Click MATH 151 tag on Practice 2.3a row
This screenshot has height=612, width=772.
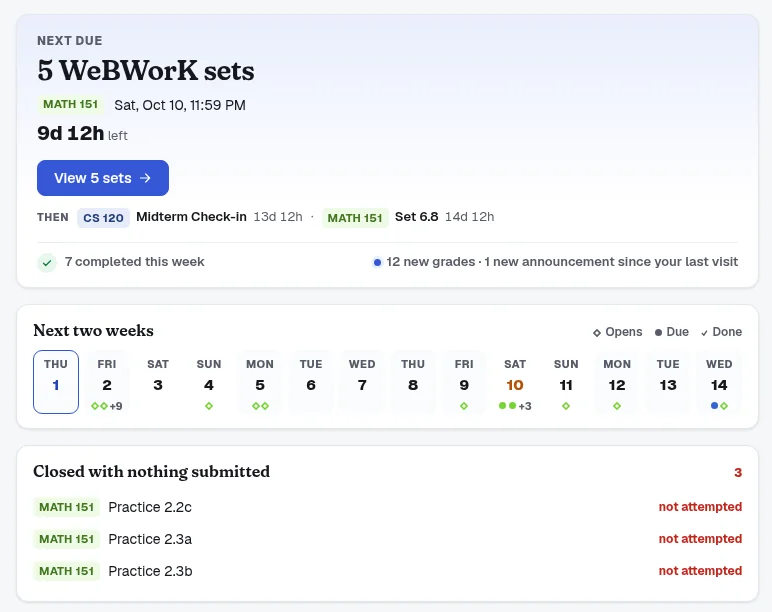point(66,539)
